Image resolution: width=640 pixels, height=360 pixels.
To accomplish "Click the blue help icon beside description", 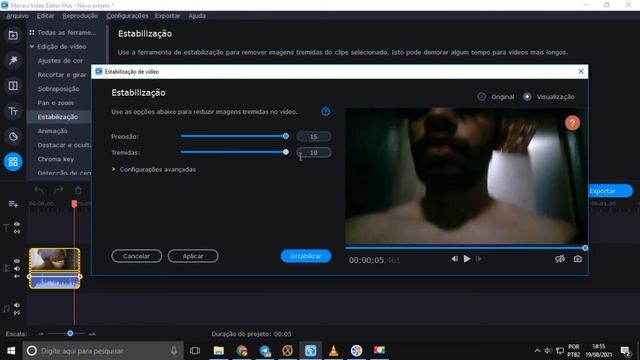I will pos(325,111).
